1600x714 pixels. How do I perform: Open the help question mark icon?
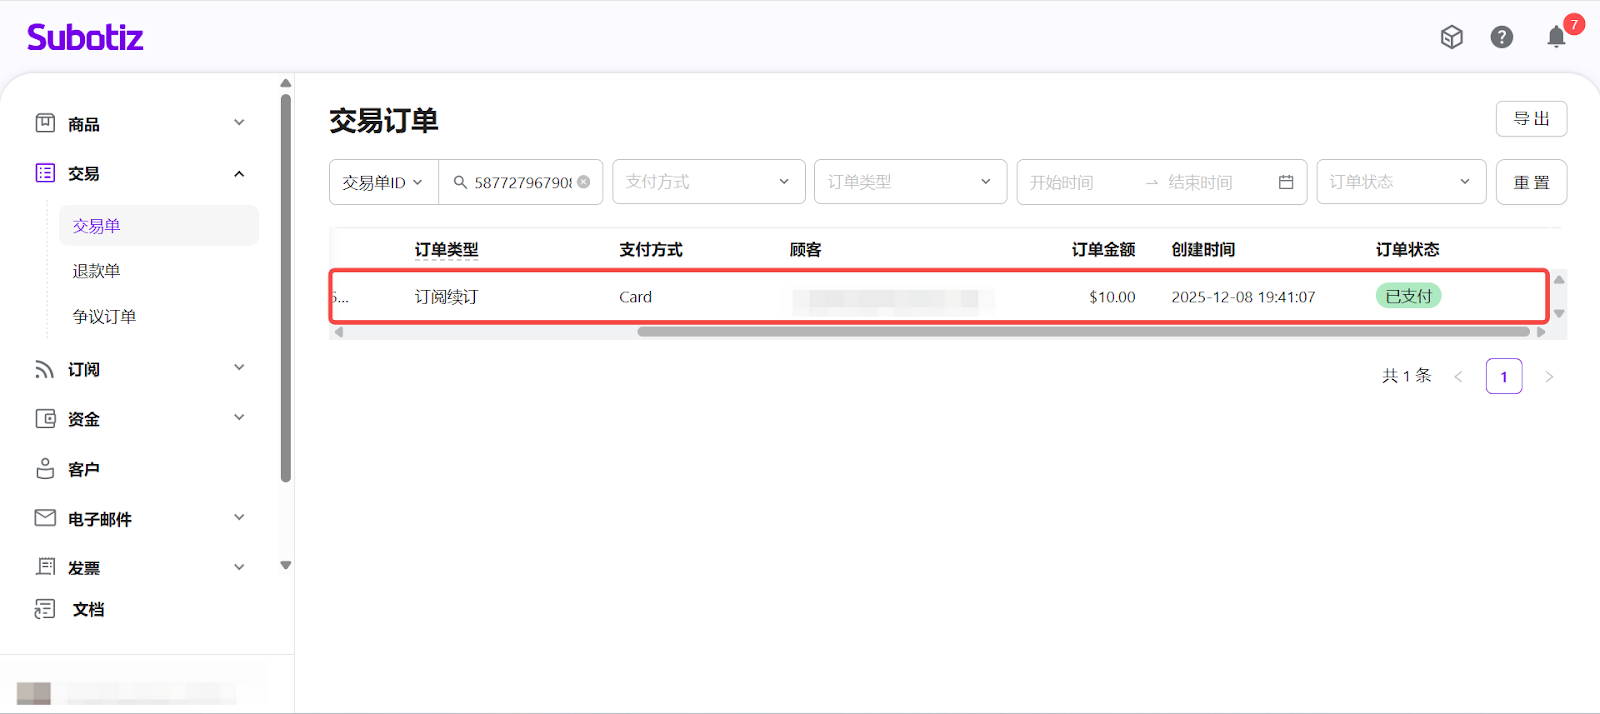(1501, 38)
